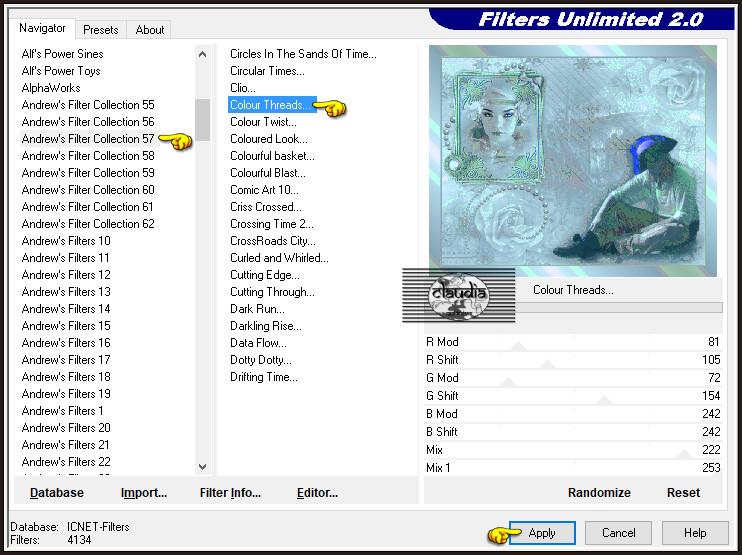
Task: Select the Colour Threads... filter
Action: point(271,105)
